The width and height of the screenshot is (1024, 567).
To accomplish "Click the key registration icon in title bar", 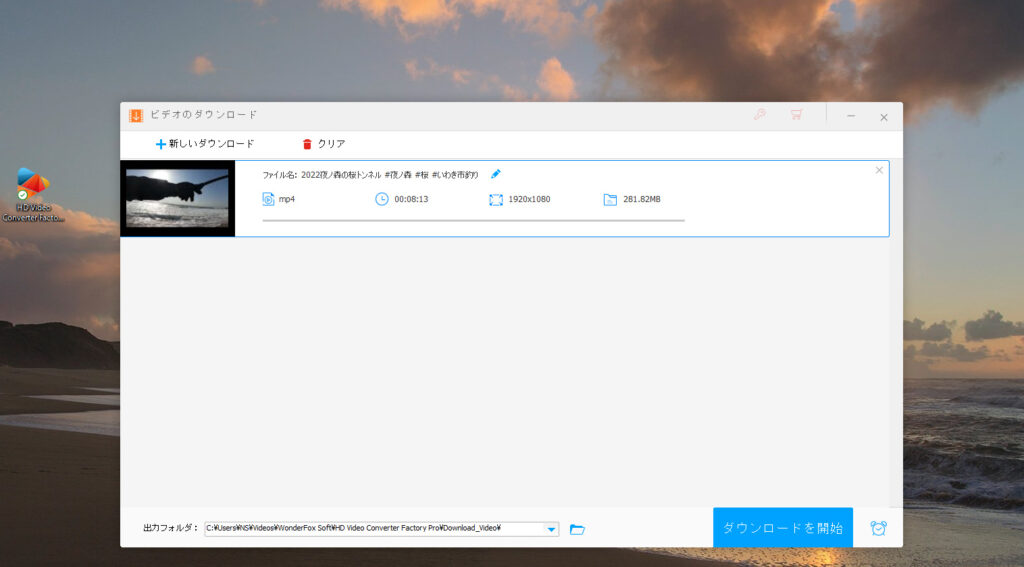I will click(x=759, y=115).
